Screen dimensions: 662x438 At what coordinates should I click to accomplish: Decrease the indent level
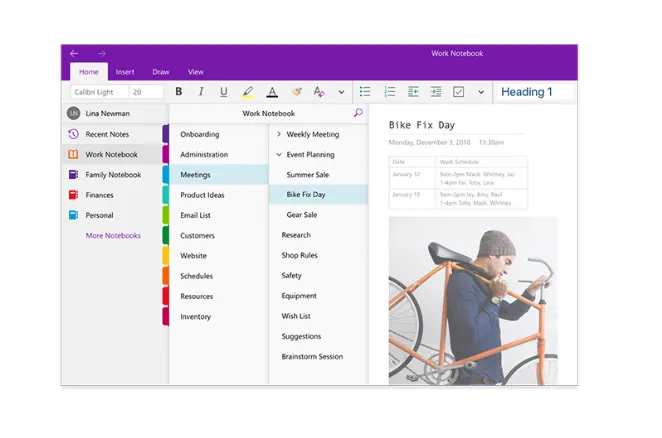pyautogui.click(x=413, y=92)
